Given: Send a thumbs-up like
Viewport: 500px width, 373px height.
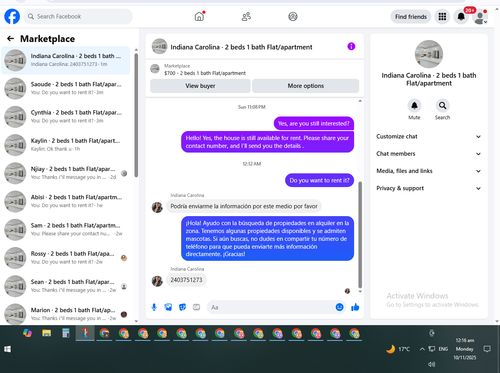Looking at the screenshot, I should (355, 307).
